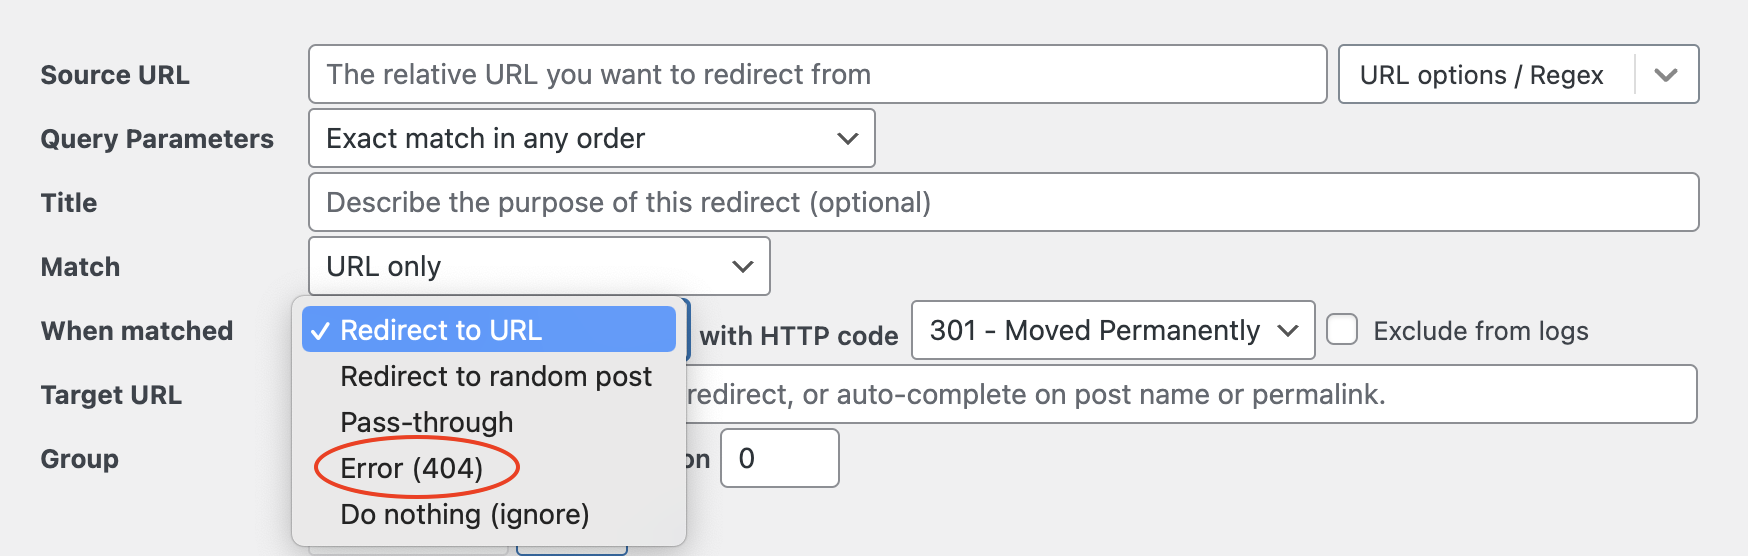
Task: Enable the 'Exclude from logs' checkbox
Action: 1342,330
